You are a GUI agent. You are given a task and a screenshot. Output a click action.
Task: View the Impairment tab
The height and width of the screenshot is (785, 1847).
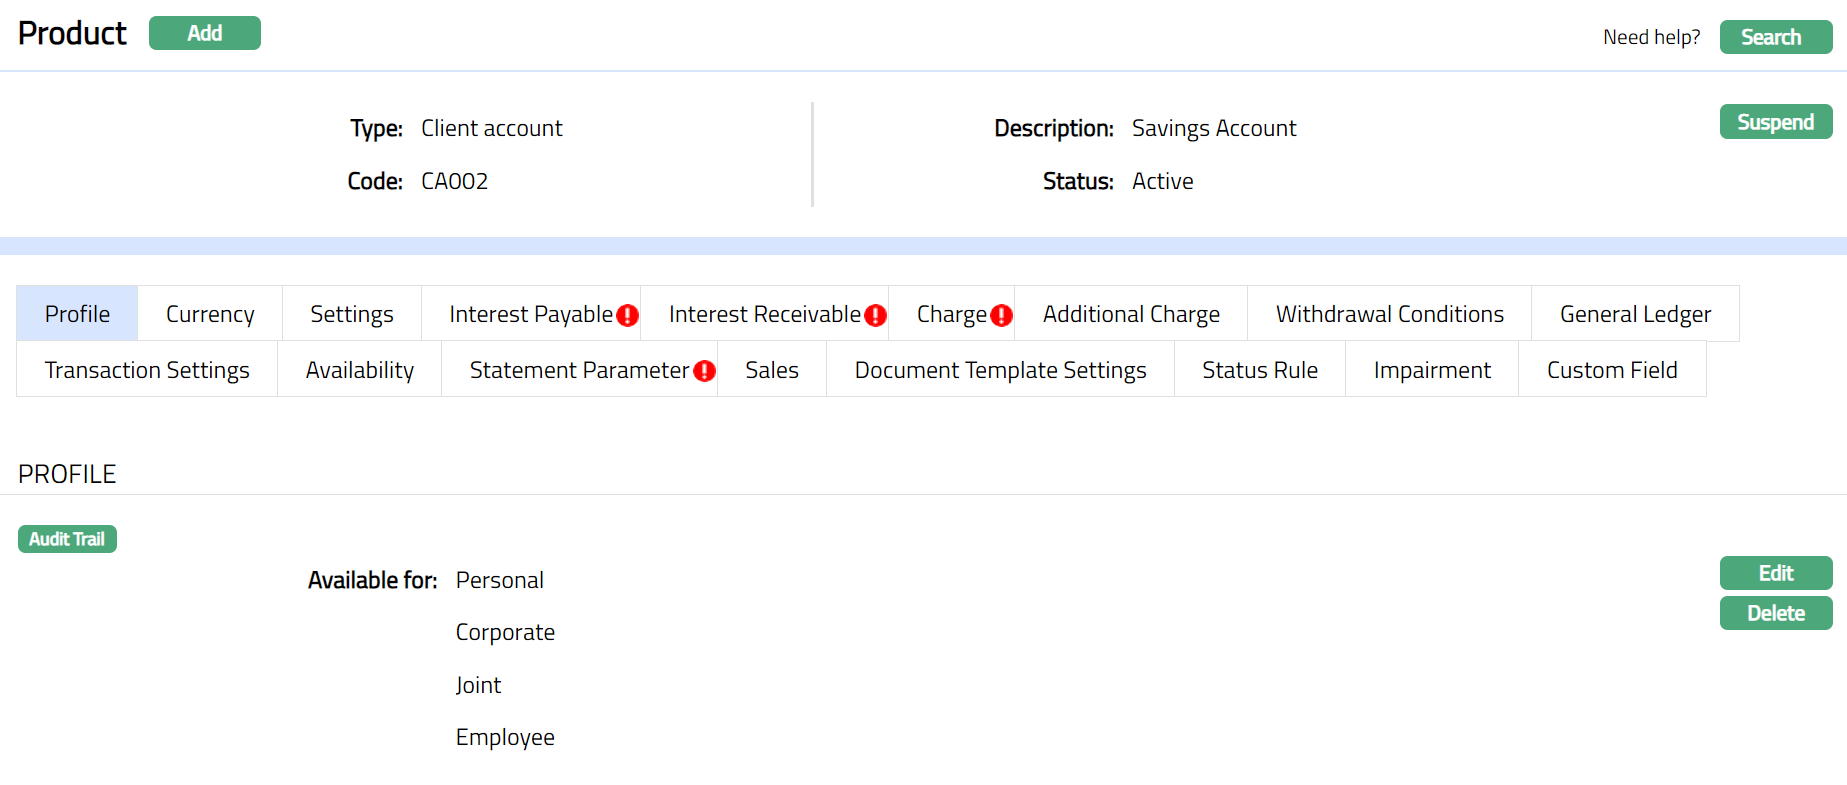pyautogui.click(x=1431, y=370)
